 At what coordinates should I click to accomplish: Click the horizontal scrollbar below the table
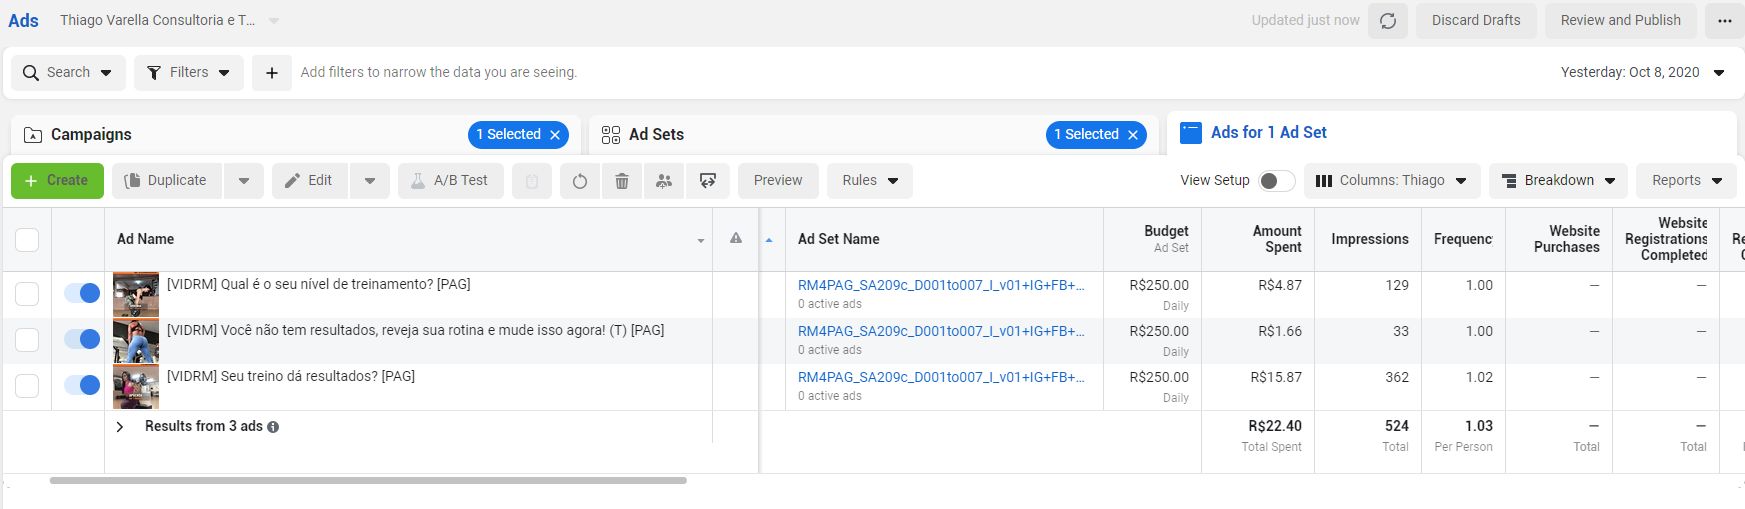point(368,481)
